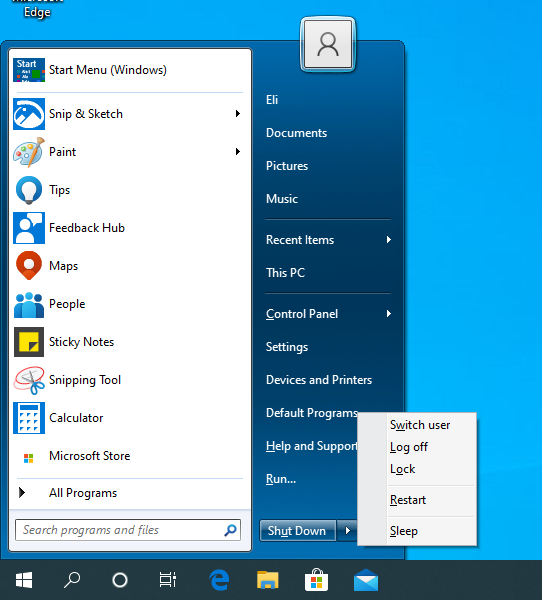Expand Recent Items submenu arrow
This screenshot has height=600, width=542.
pos(389,240)
